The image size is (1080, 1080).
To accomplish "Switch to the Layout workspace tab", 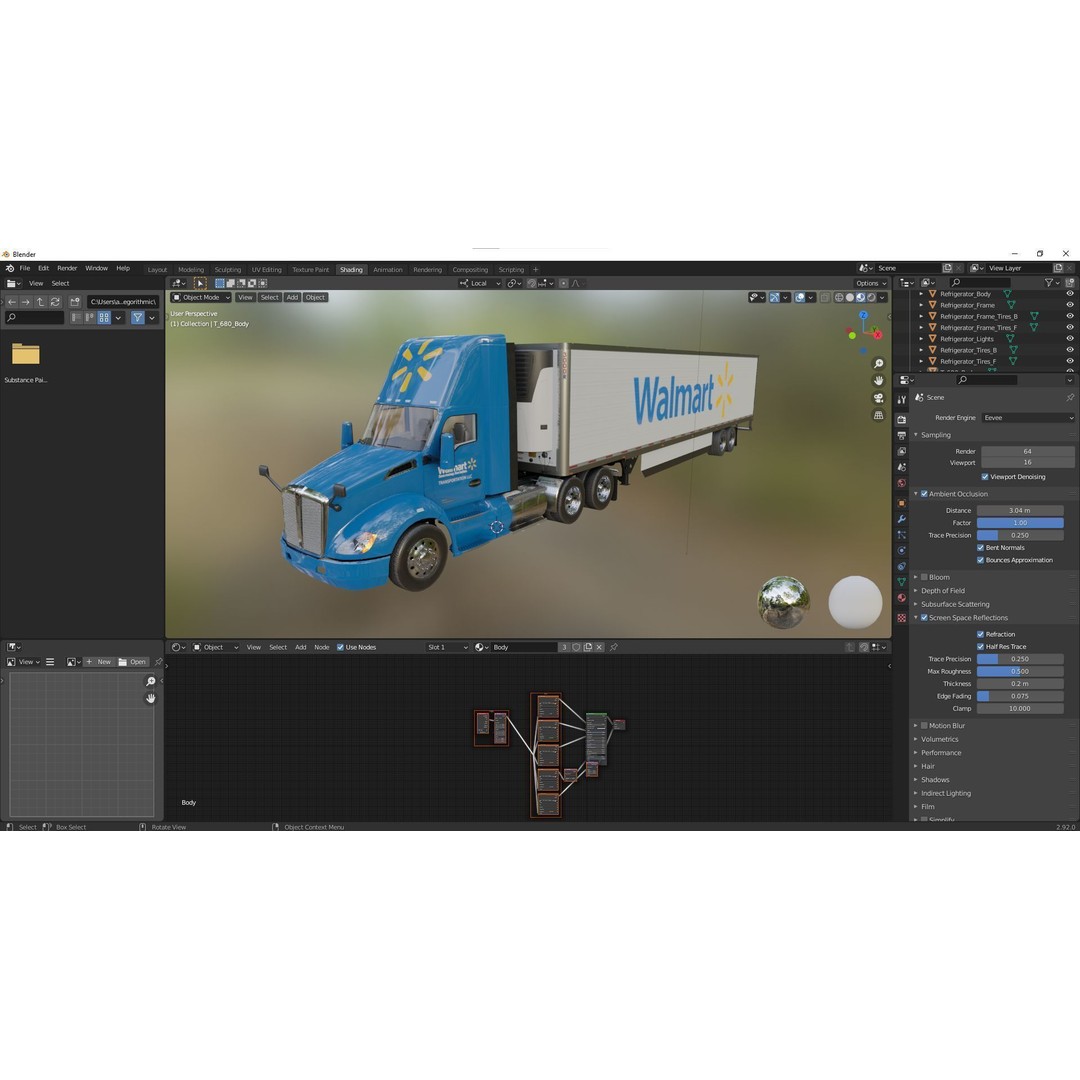I will coord(157,270).
